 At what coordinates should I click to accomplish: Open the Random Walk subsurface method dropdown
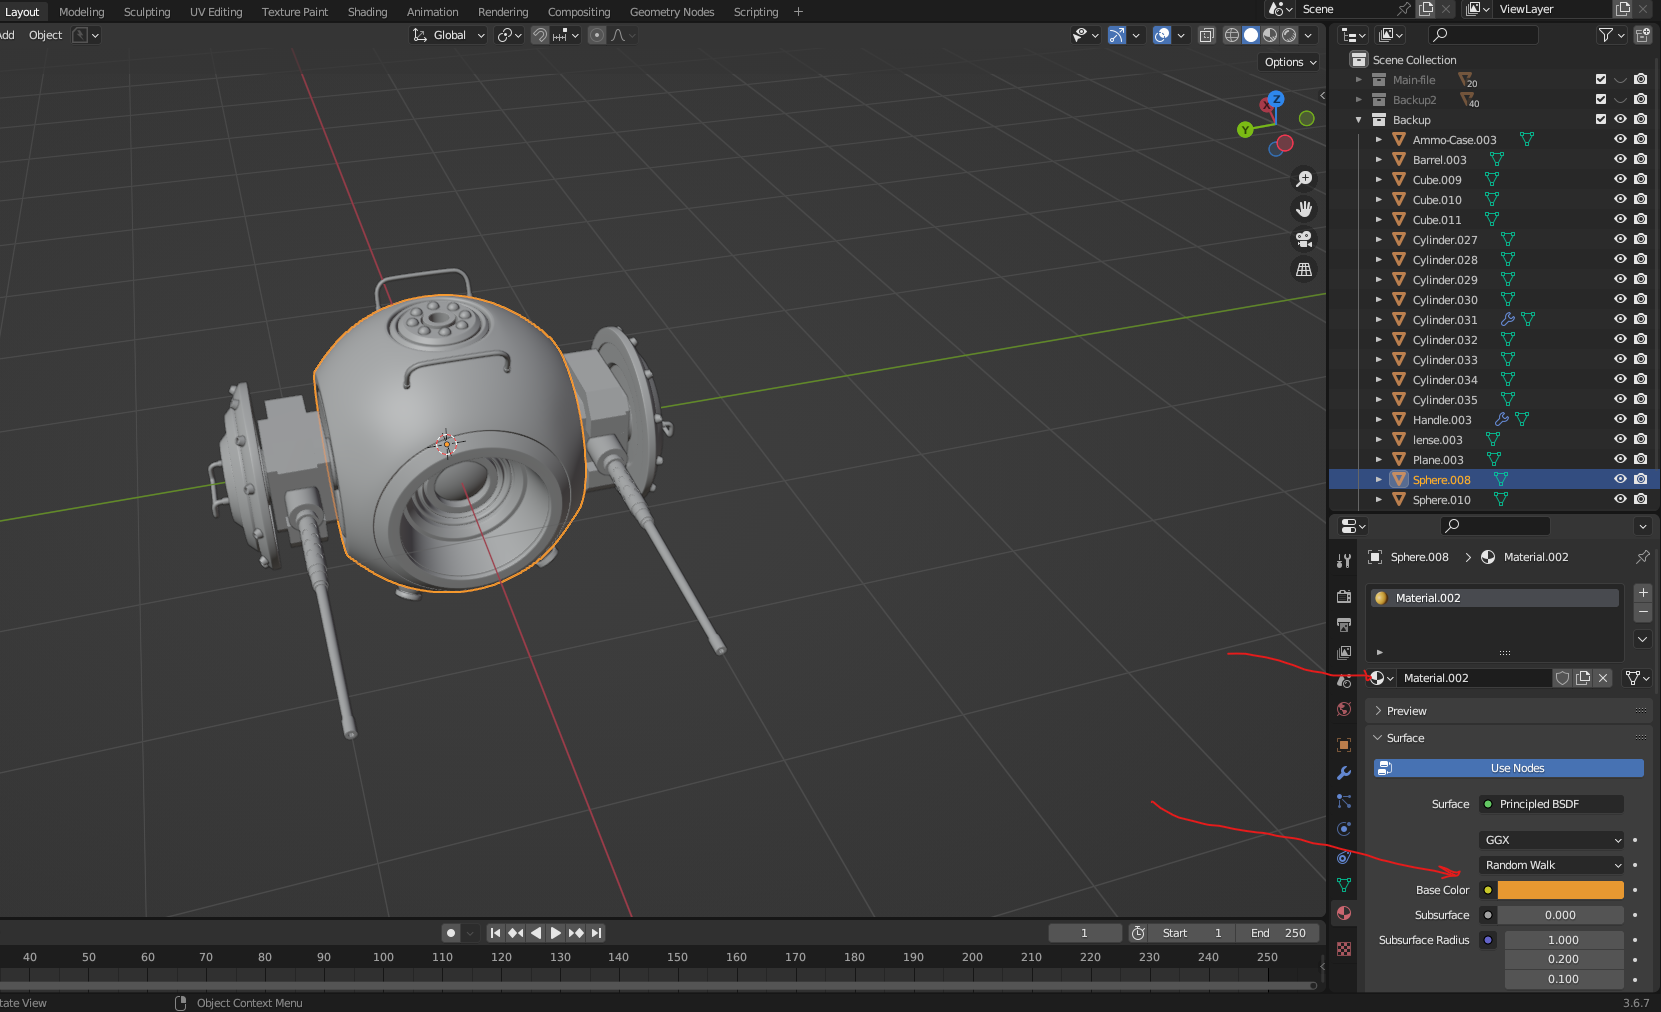coord(1552,865)
